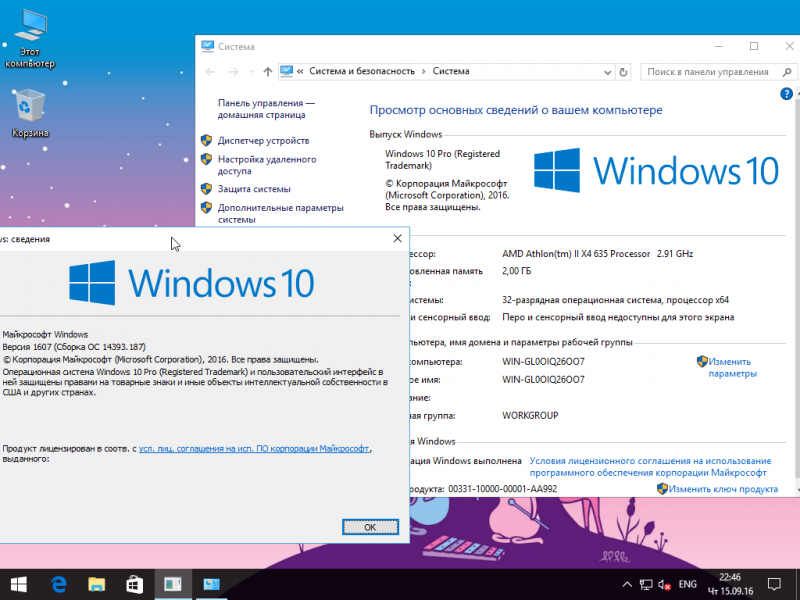Open license agreement link in About dialog
Viewport: 800px width, 600px height.
click(x=254, y=448)
